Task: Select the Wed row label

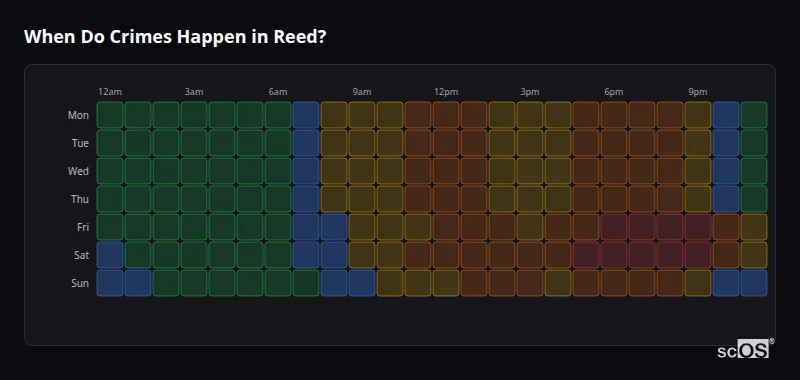Action: [x=78, y=171]
